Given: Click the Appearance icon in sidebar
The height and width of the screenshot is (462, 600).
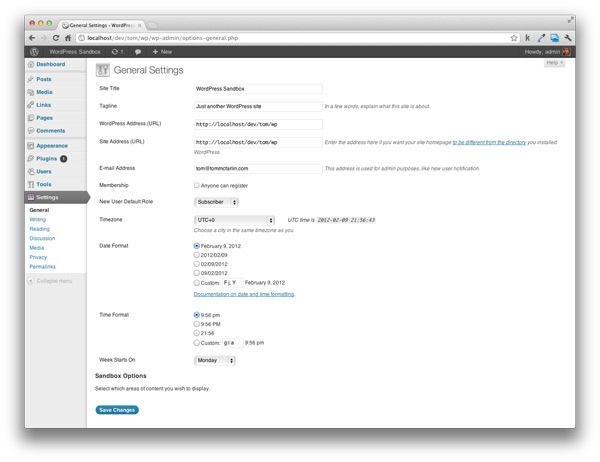Looking at the screenshot, I should (31, 145).
